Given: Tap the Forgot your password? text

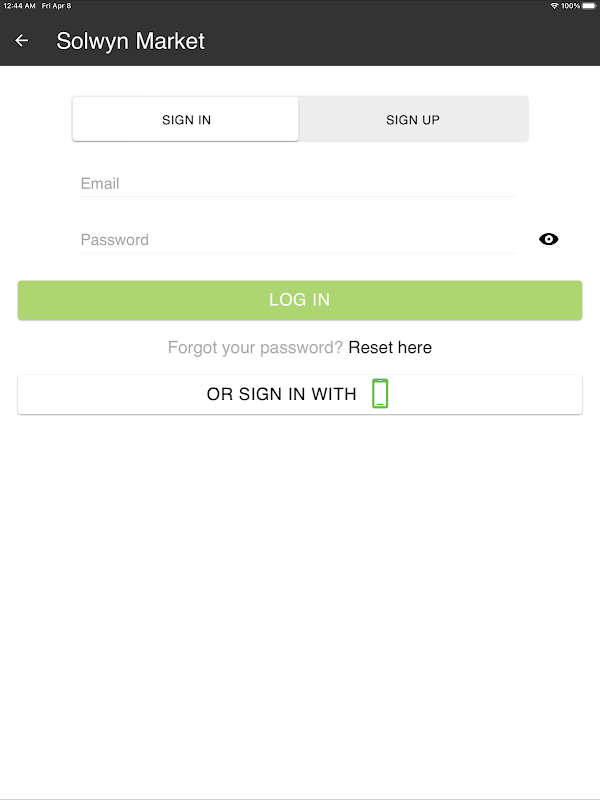Looking at the screenshot, I should [x=255, y=348].
